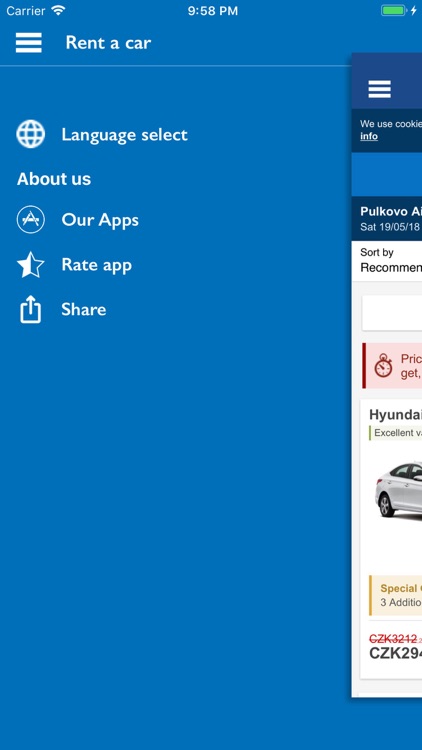Tap the stopwatch price alert icon
This screenshot has width=422, height=750.
pyautogui.click(x=383, y=366)
